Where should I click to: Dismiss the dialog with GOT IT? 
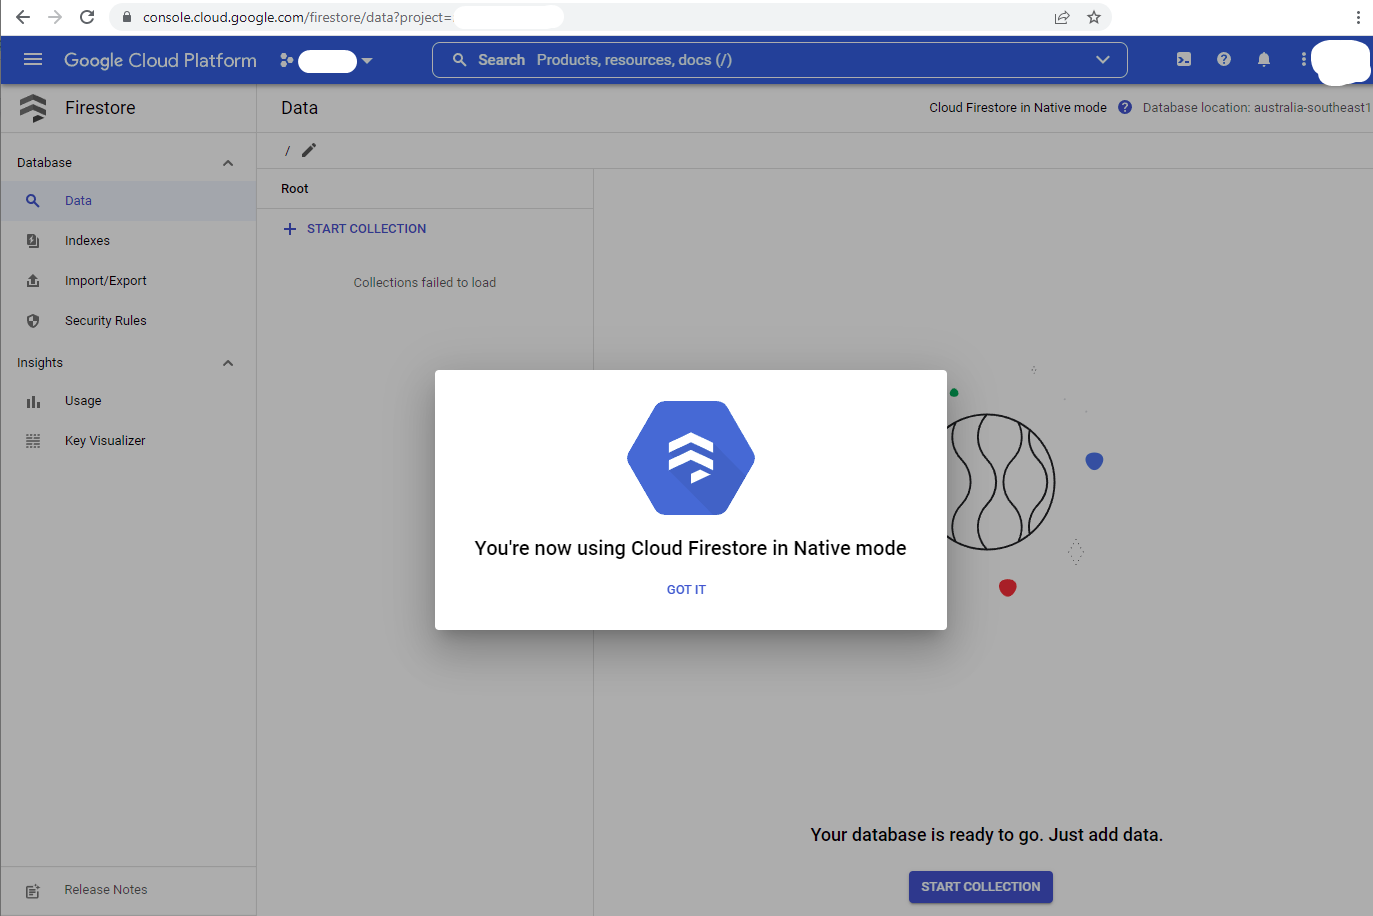(x=686, y=589)
